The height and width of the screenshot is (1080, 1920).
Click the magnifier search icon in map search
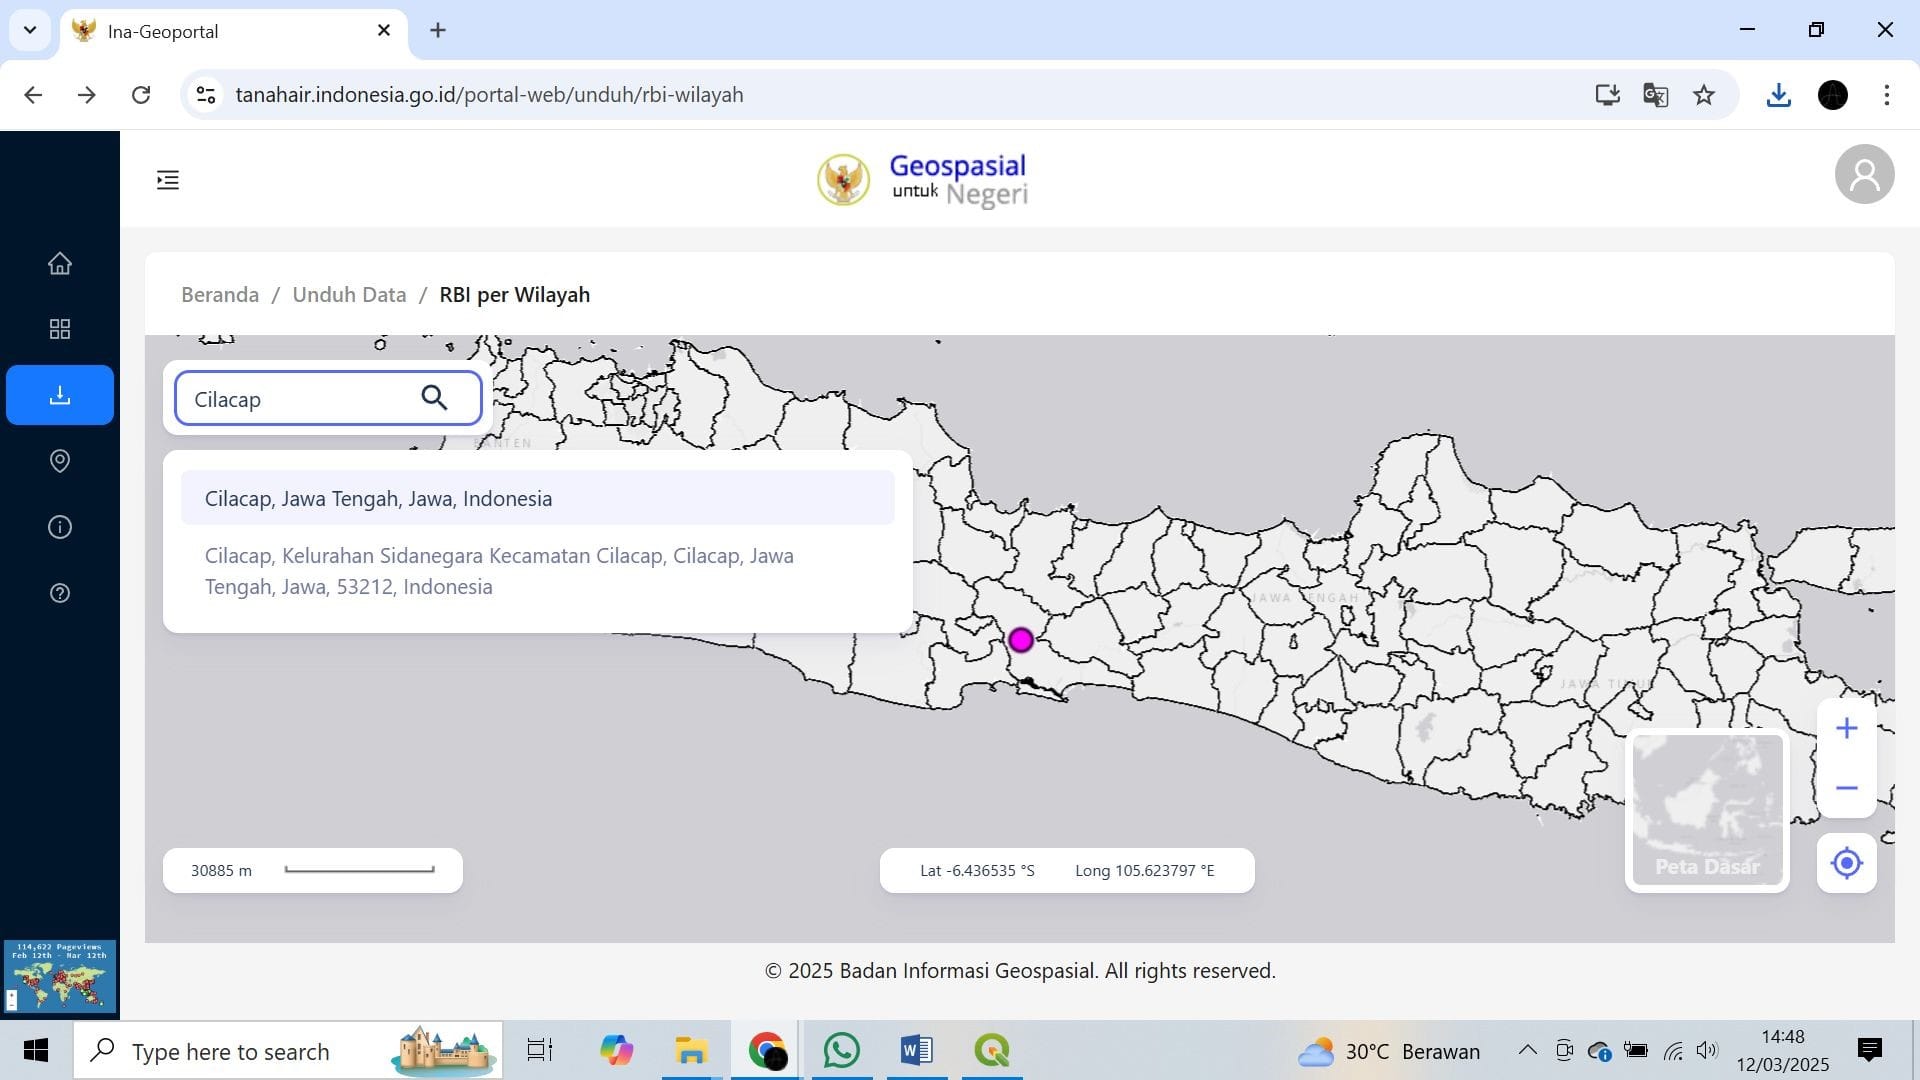(434, 398)
